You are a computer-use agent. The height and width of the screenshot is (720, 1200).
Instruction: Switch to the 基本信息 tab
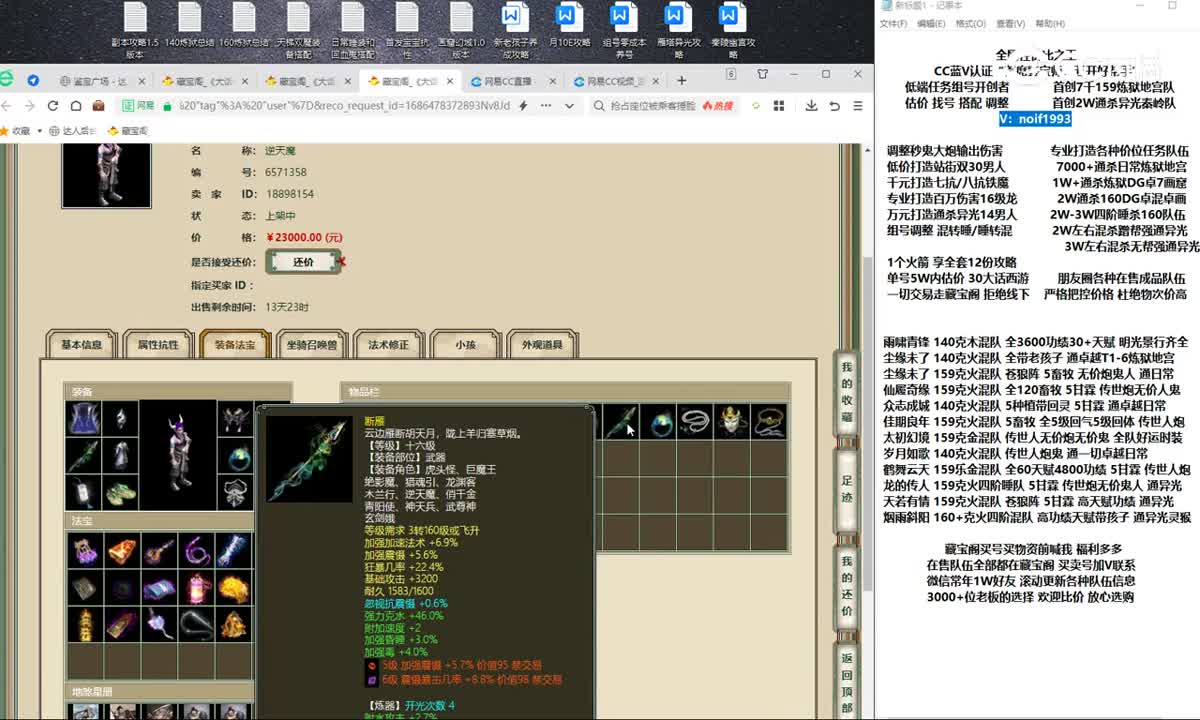pos(81,345)
